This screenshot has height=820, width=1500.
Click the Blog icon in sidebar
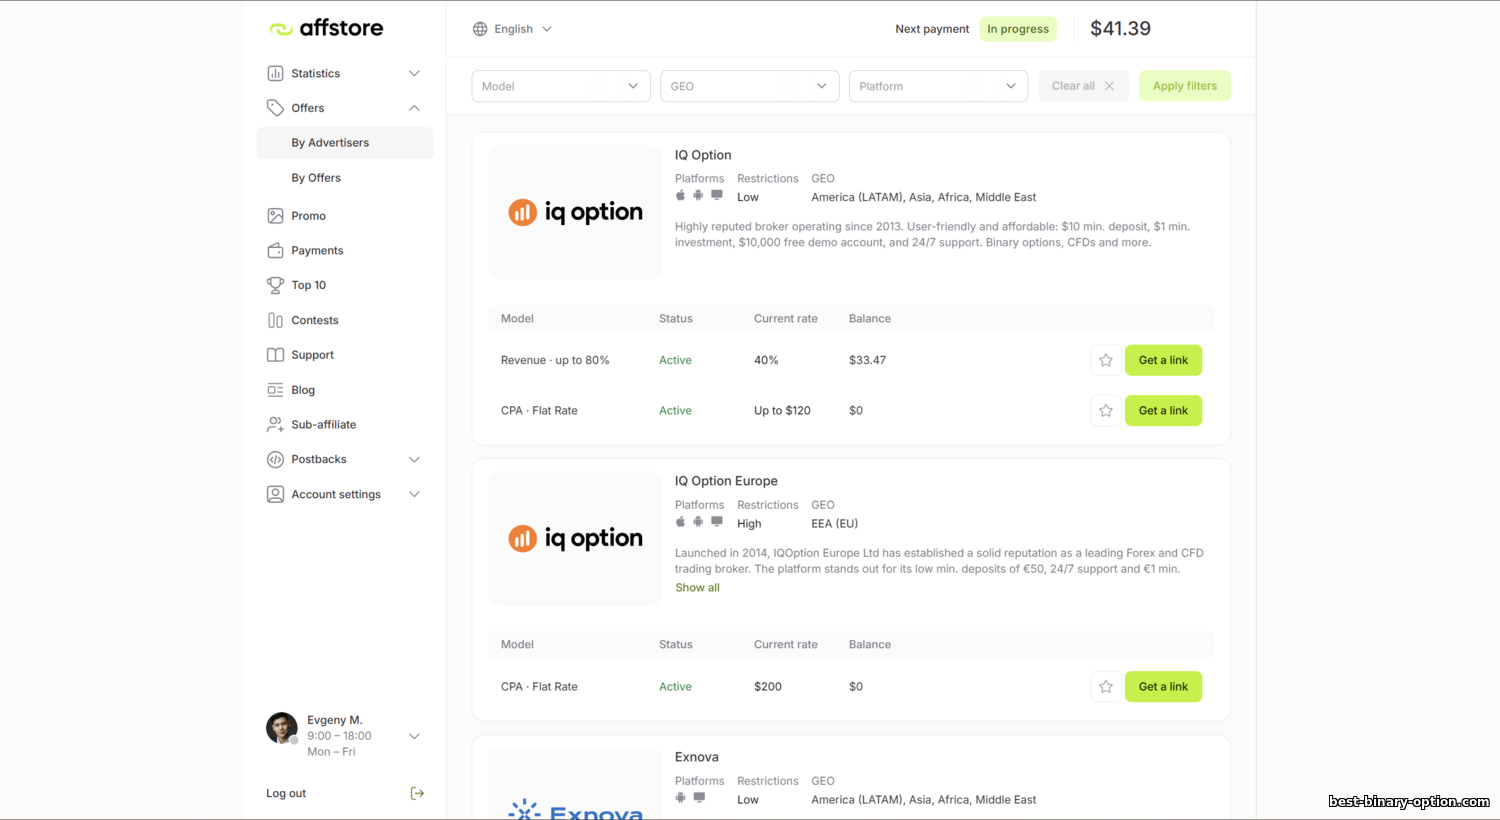pyautogui.click(x=275, y=390)
